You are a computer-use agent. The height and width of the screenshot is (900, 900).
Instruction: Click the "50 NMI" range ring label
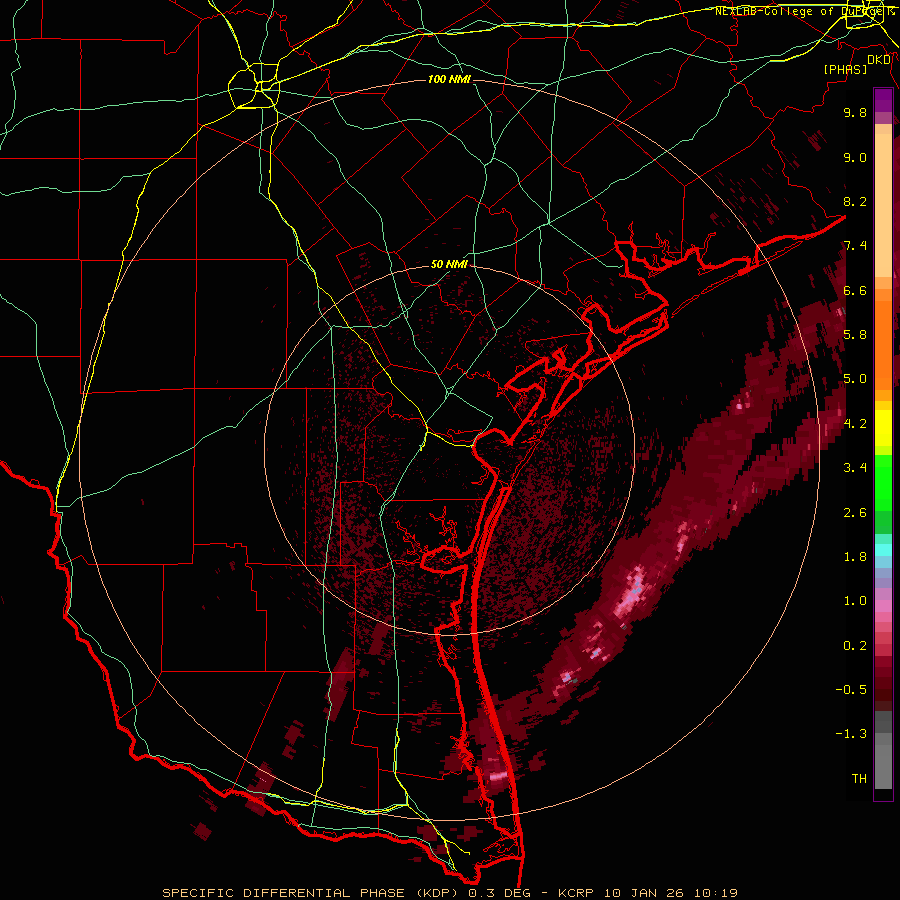(x=449, y=264)
